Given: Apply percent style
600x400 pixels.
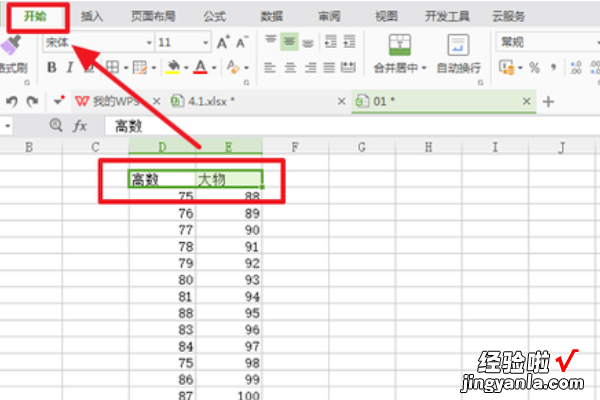Looking at the screenshot, I should tap(535, 68).
